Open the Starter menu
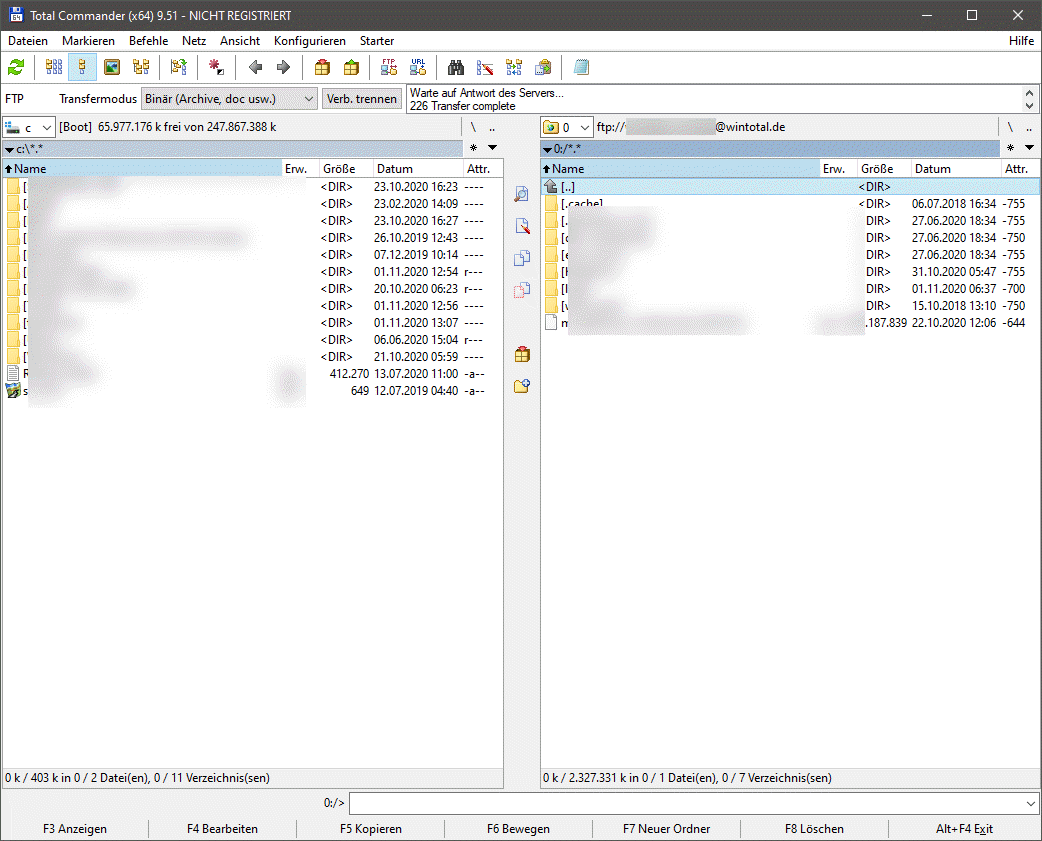Viewport: 1042px width, 841px height. (x=377, y=41)
